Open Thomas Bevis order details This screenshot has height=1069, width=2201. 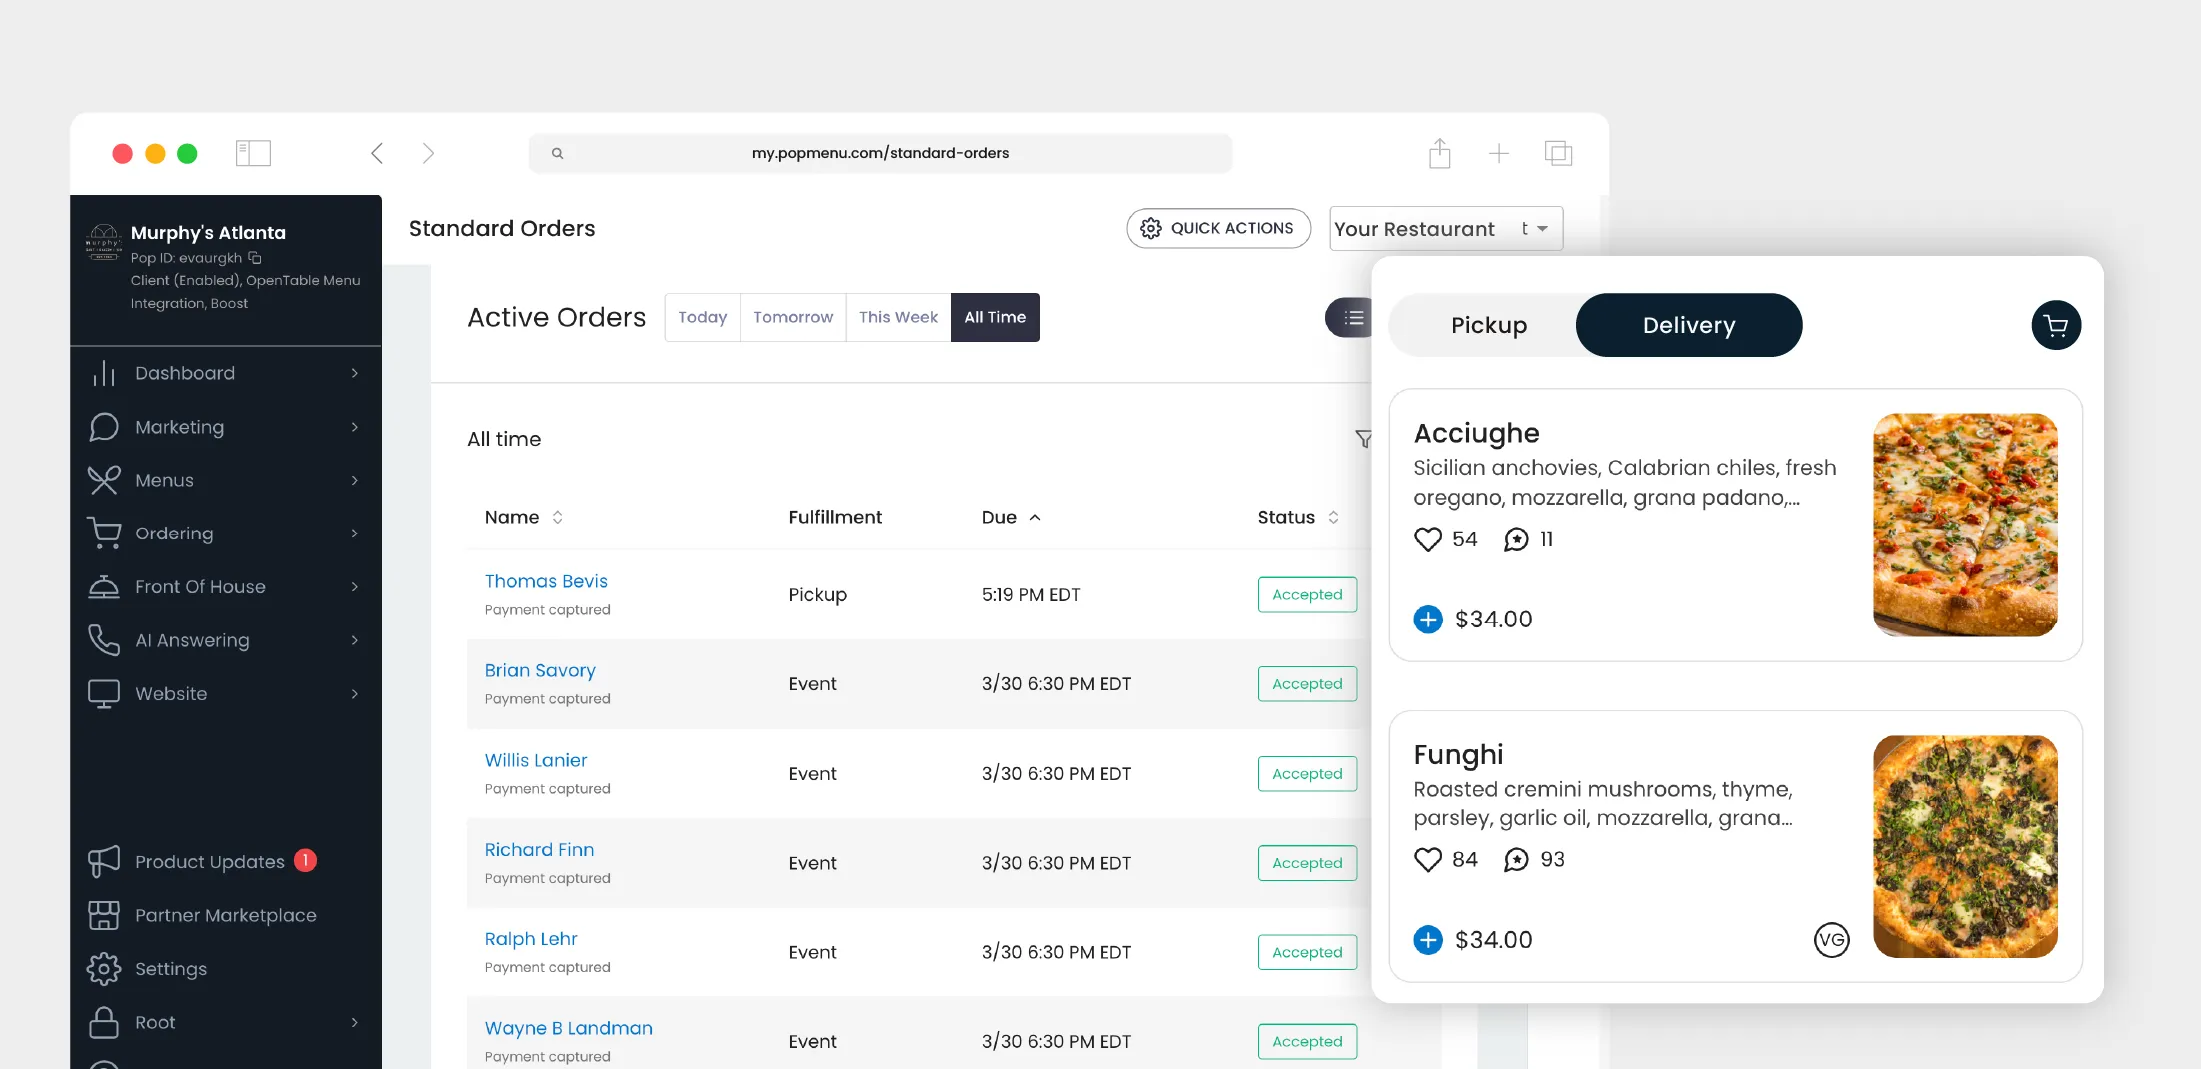tap(545, 581)
